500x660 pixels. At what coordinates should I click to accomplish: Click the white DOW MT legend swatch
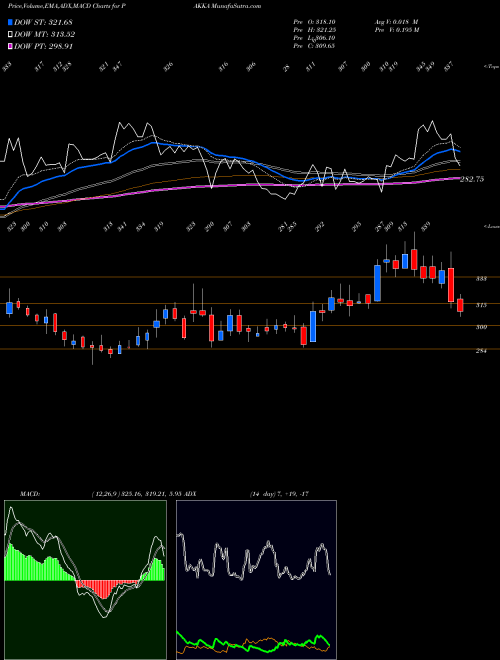pyautogui.click(x=10, y=34)
